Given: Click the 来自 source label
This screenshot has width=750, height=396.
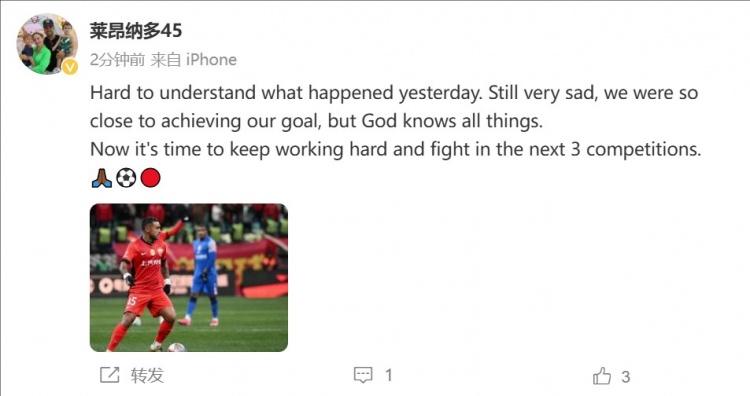Looking at the screenshot, I should tap(165, 60).
